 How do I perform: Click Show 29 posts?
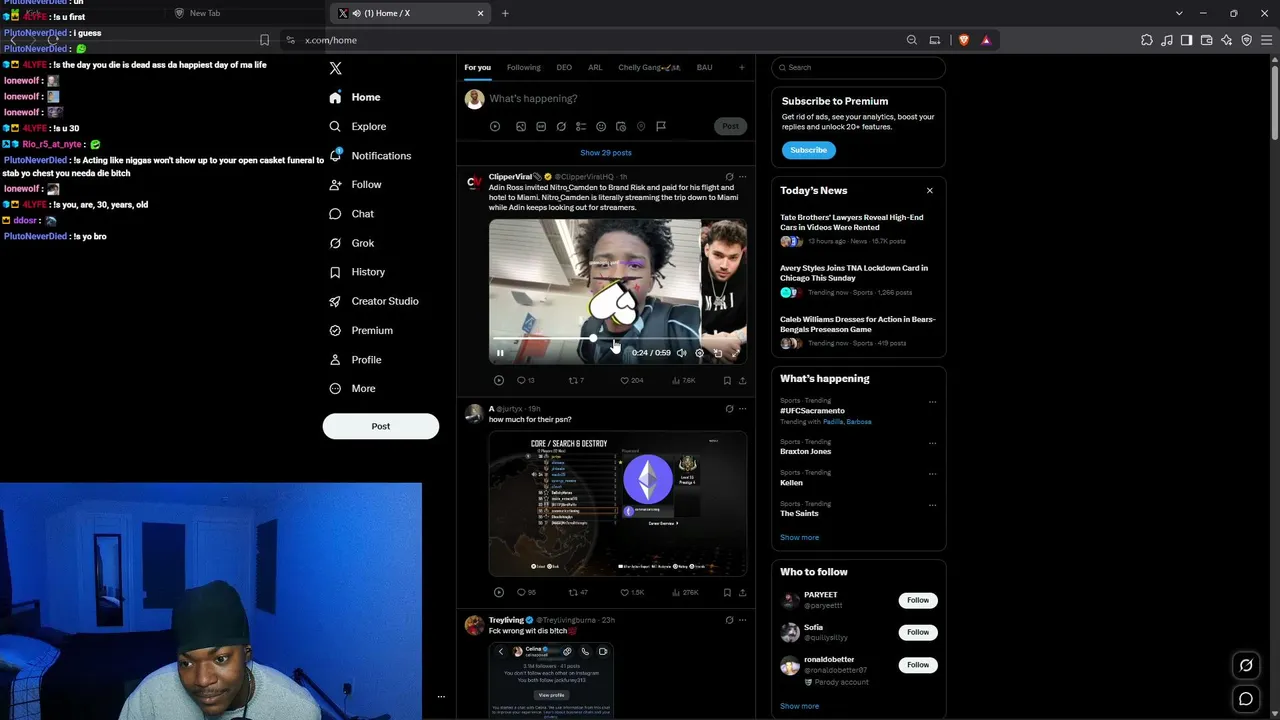pos(606,153)
